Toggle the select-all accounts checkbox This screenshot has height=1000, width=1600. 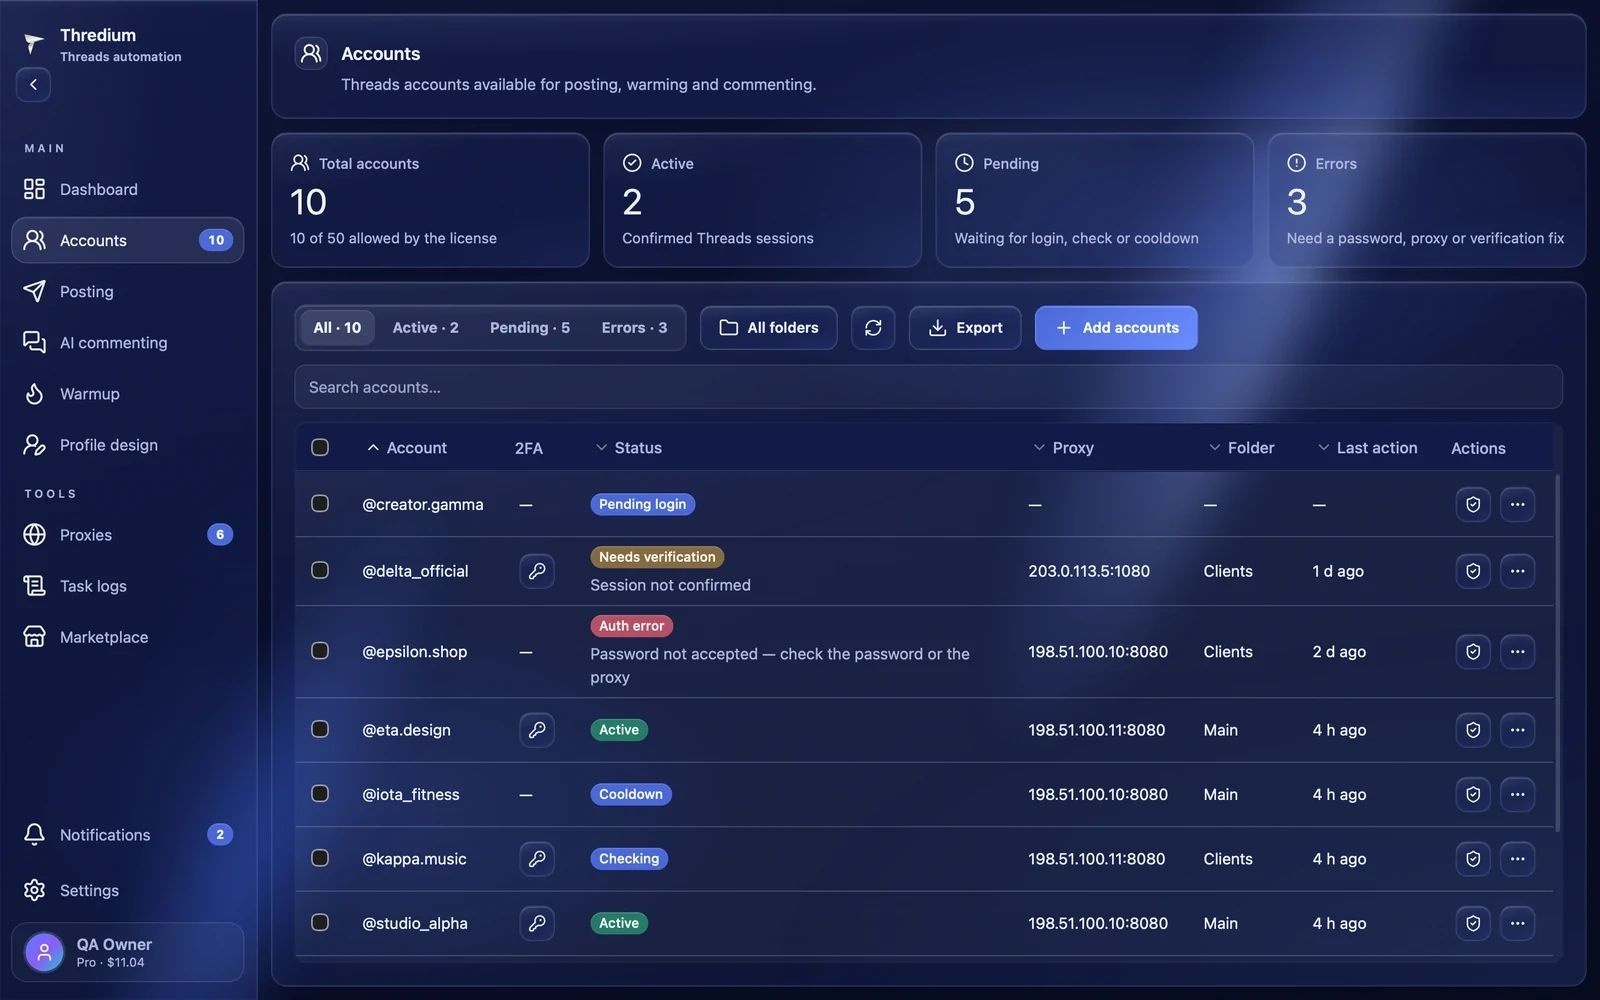click(x=320, y=447)
